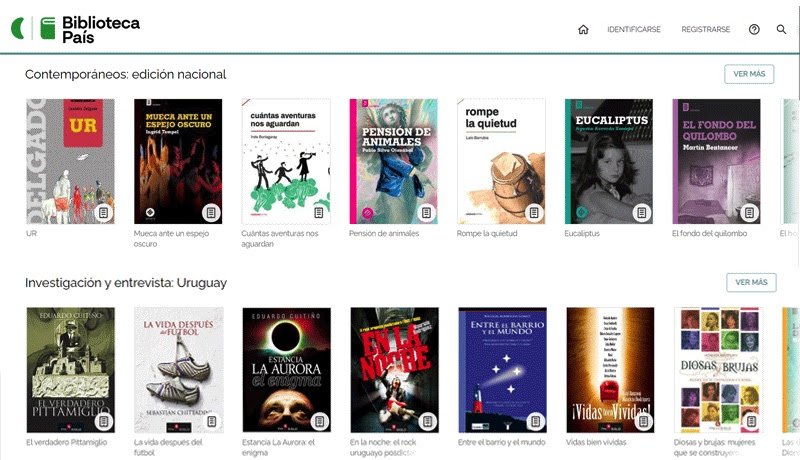This screenshot has height=460, width=800.
Task: Open search with the magnifier icon
Action: pos(782,29)
